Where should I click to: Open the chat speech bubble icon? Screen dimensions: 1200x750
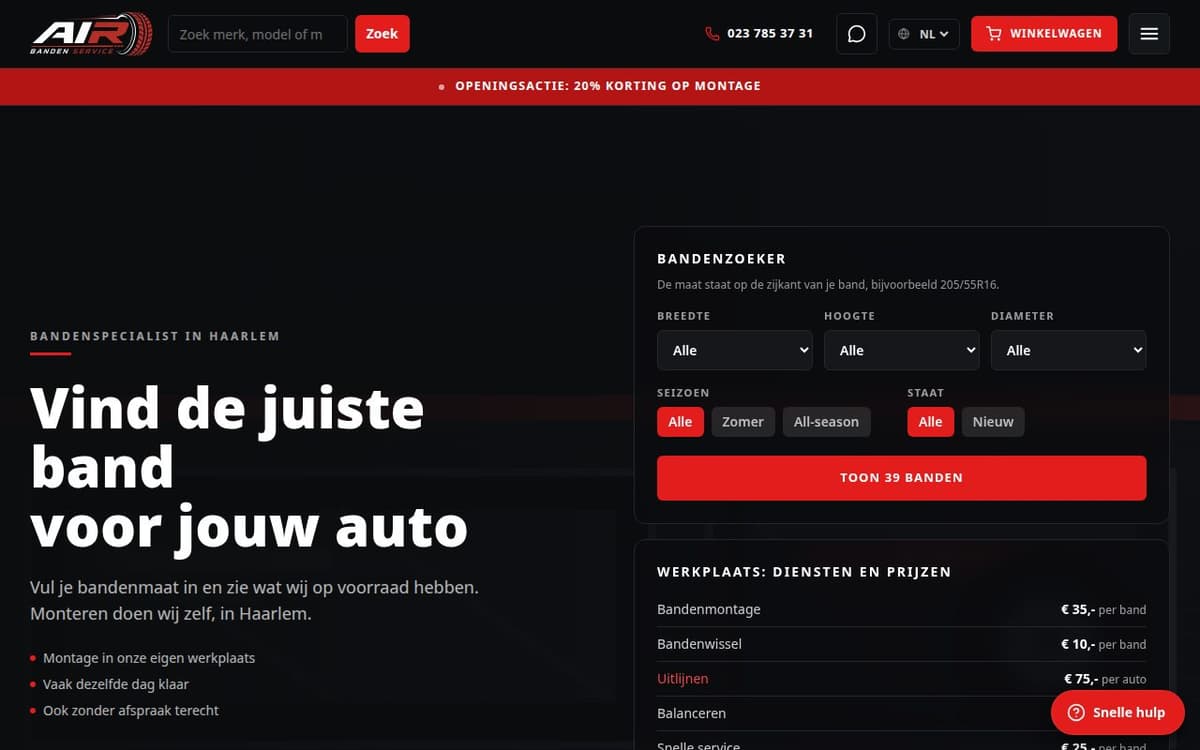click(x=856, y=33)
